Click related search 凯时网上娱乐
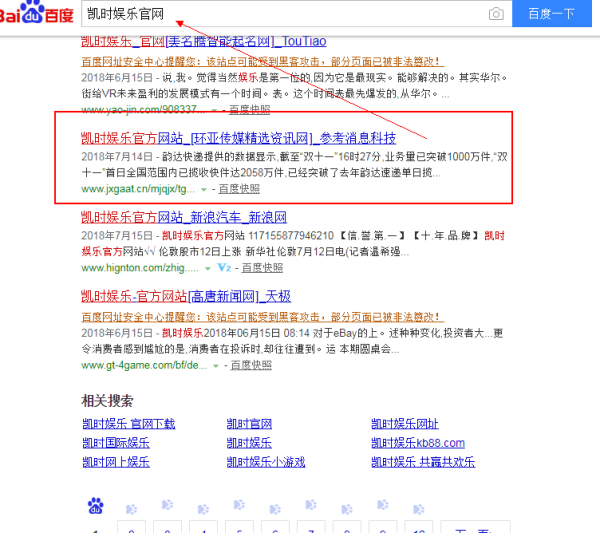Screen dimensions: 600x533 (x=116, y=462)
